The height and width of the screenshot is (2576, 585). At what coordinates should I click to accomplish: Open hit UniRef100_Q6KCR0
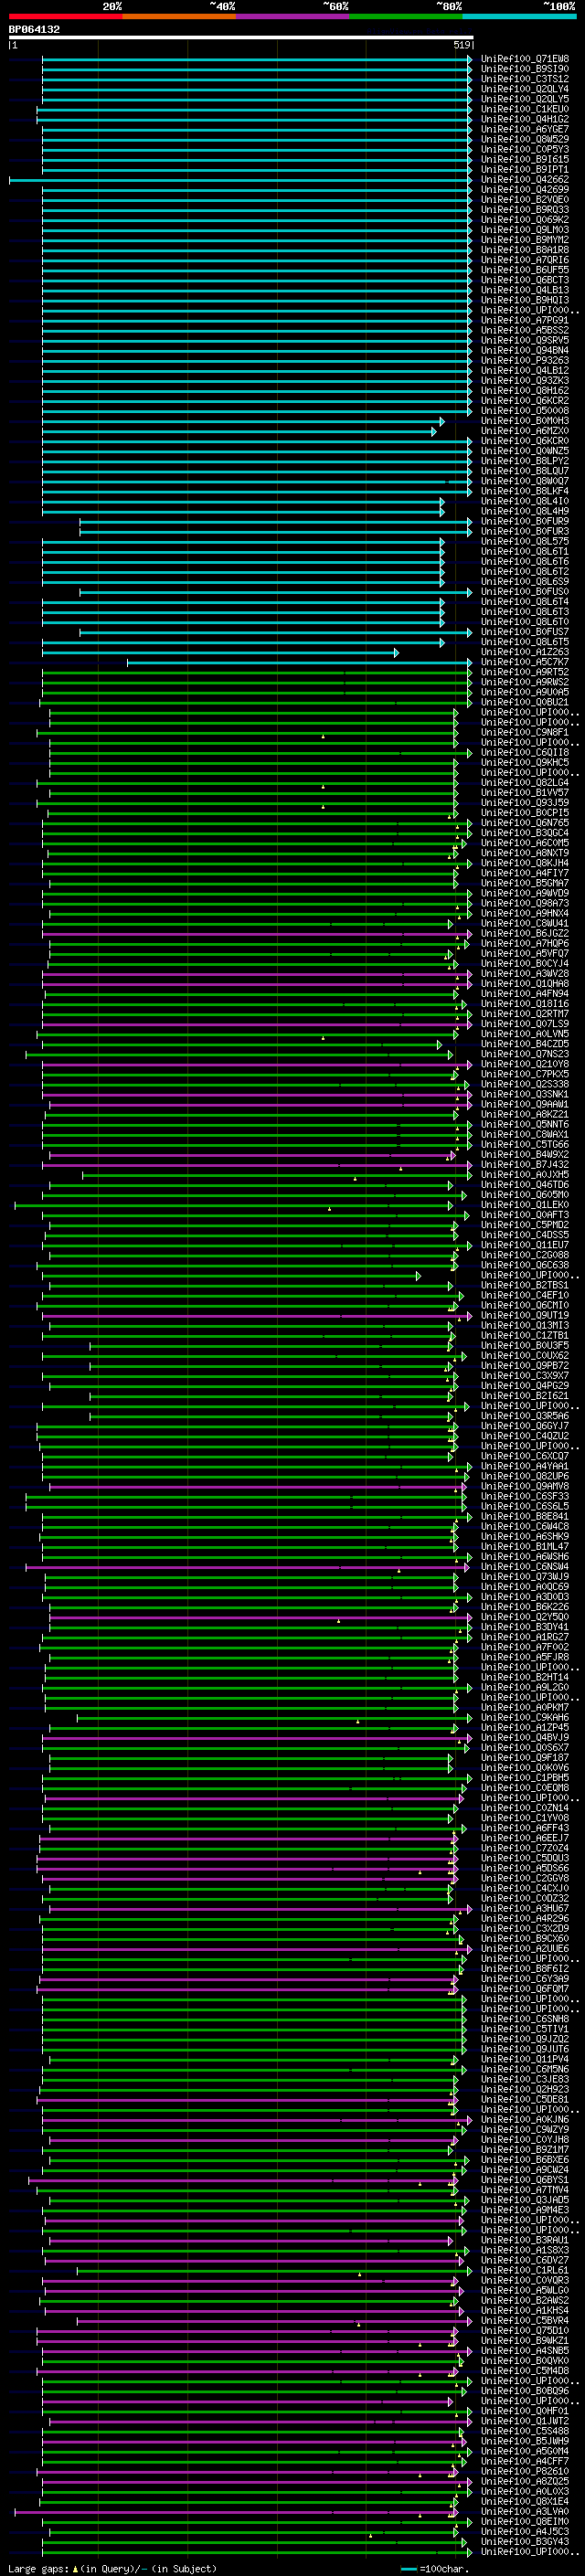pyautogui.click(x=524, y=441)
